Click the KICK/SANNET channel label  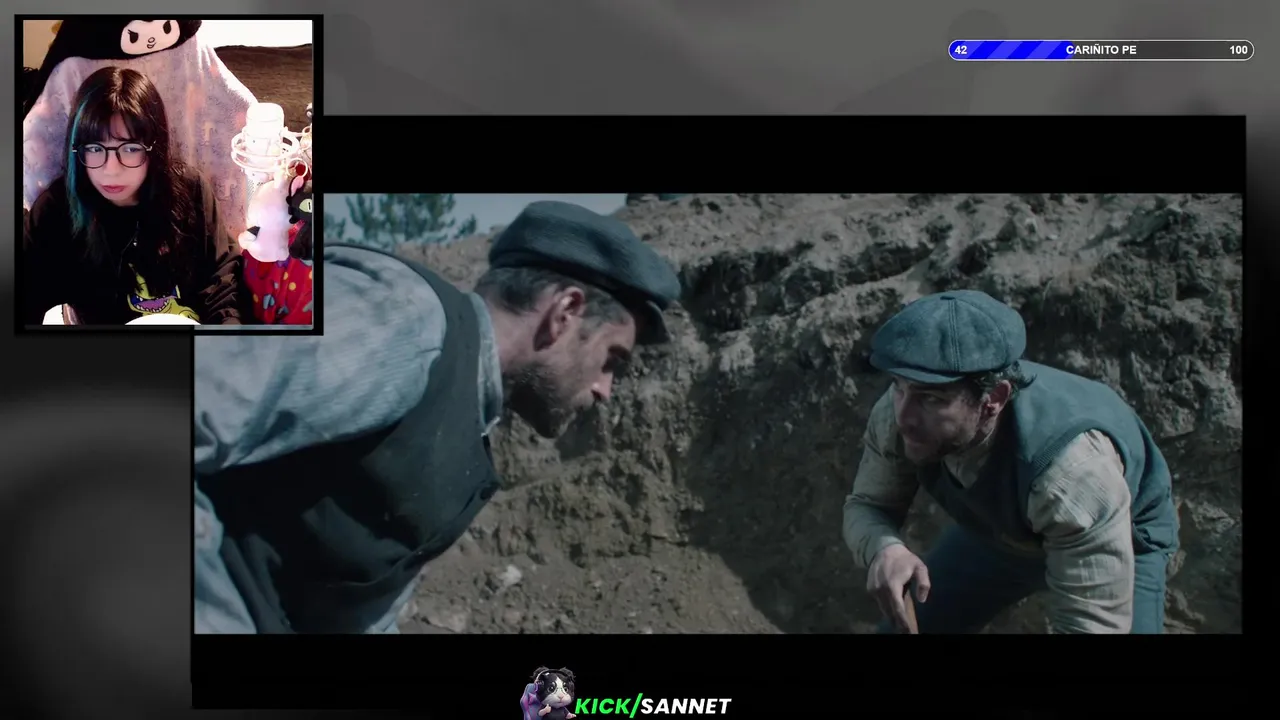(x=653, y=706)
